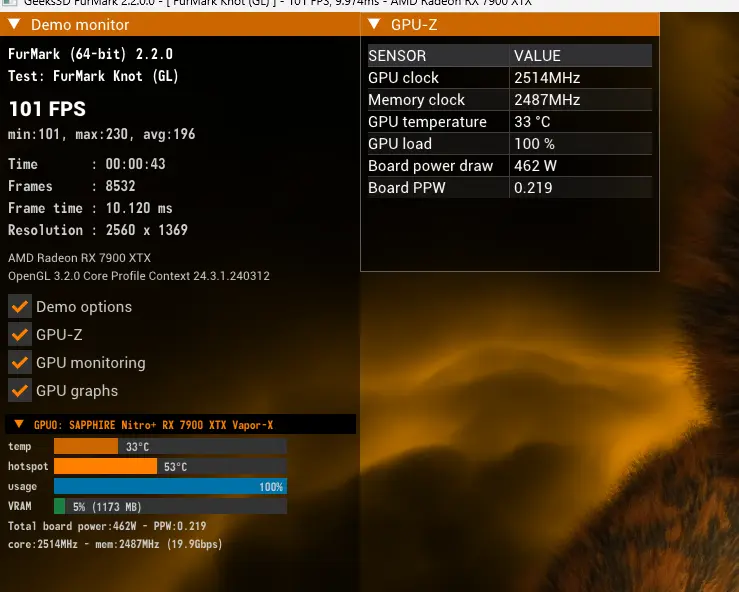Click the Test: FurMark Knot (GL) line
Viewport: 739px width, 592px height.
point(93,76)
